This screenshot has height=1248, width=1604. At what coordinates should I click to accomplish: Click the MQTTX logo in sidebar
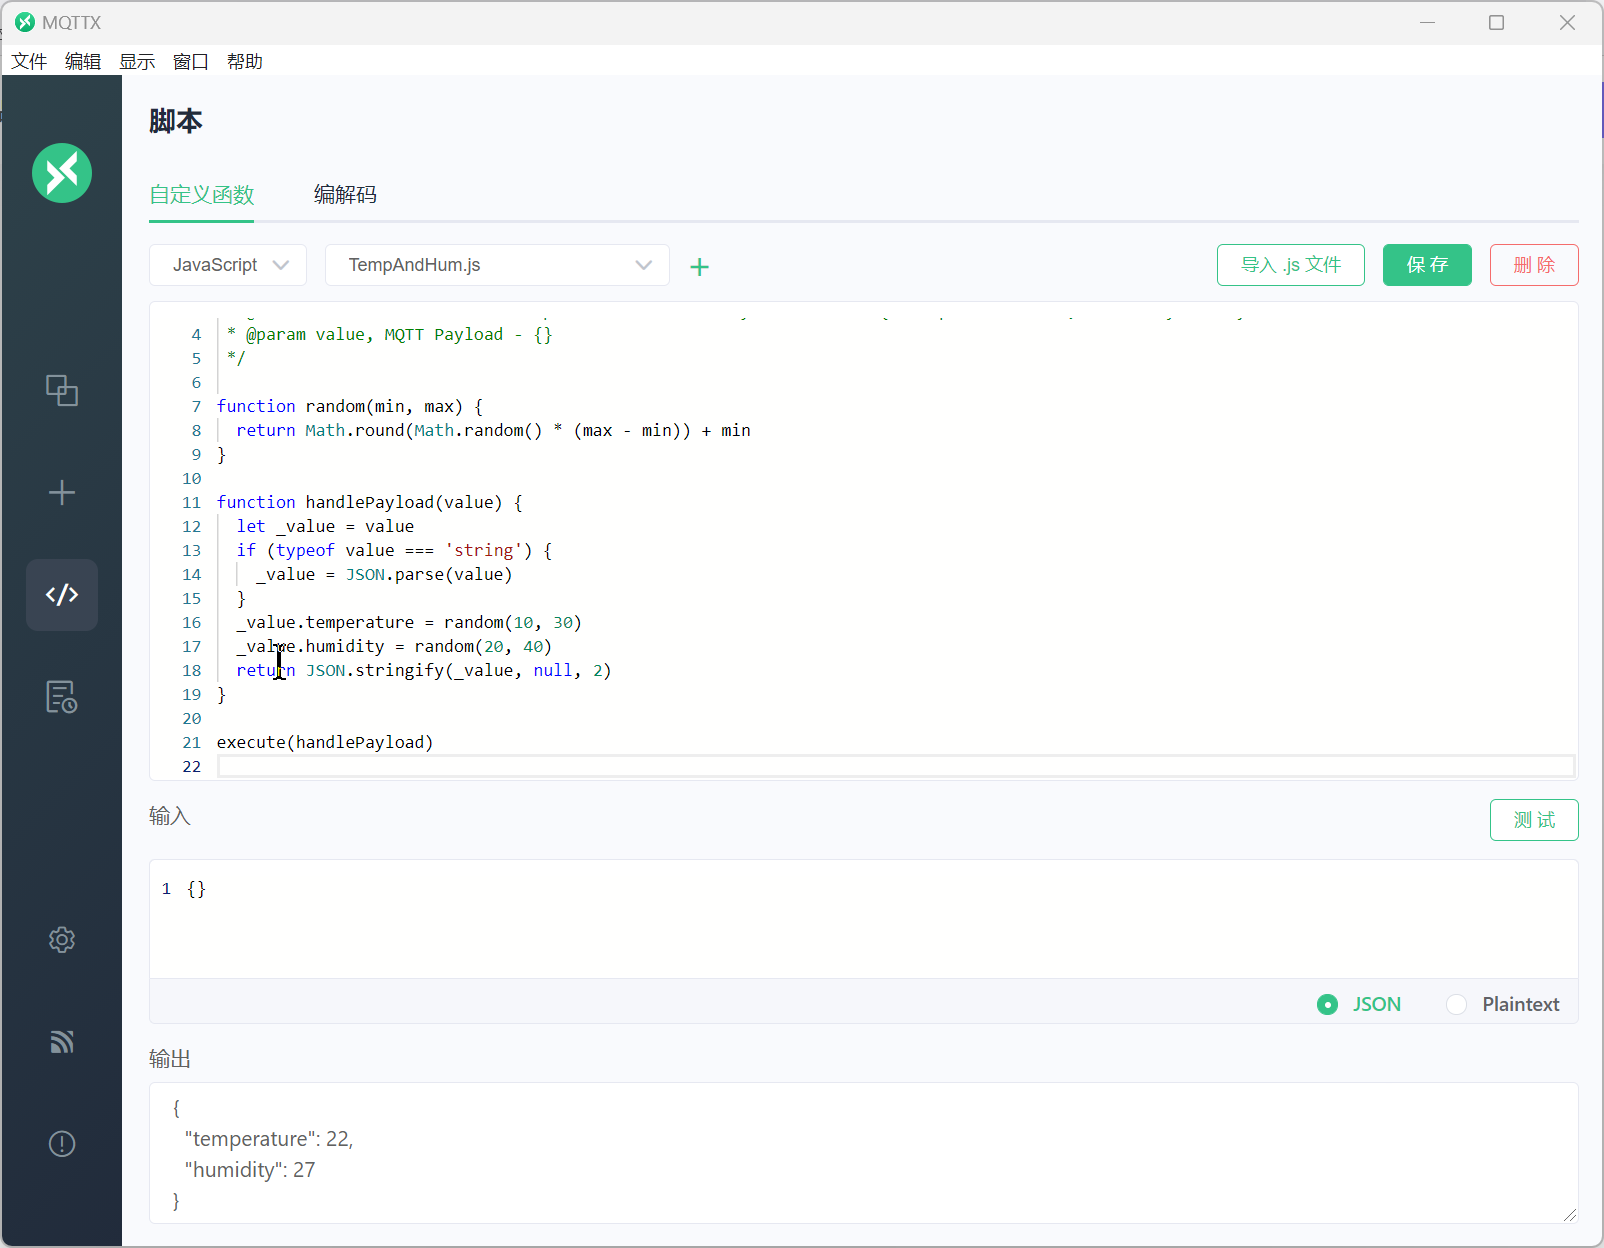tap(62, 173)
